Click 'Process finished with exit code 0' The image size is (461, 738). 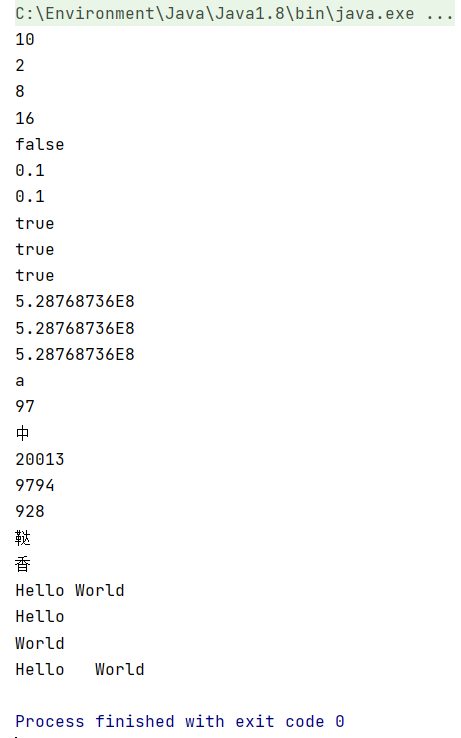[180, 721]
